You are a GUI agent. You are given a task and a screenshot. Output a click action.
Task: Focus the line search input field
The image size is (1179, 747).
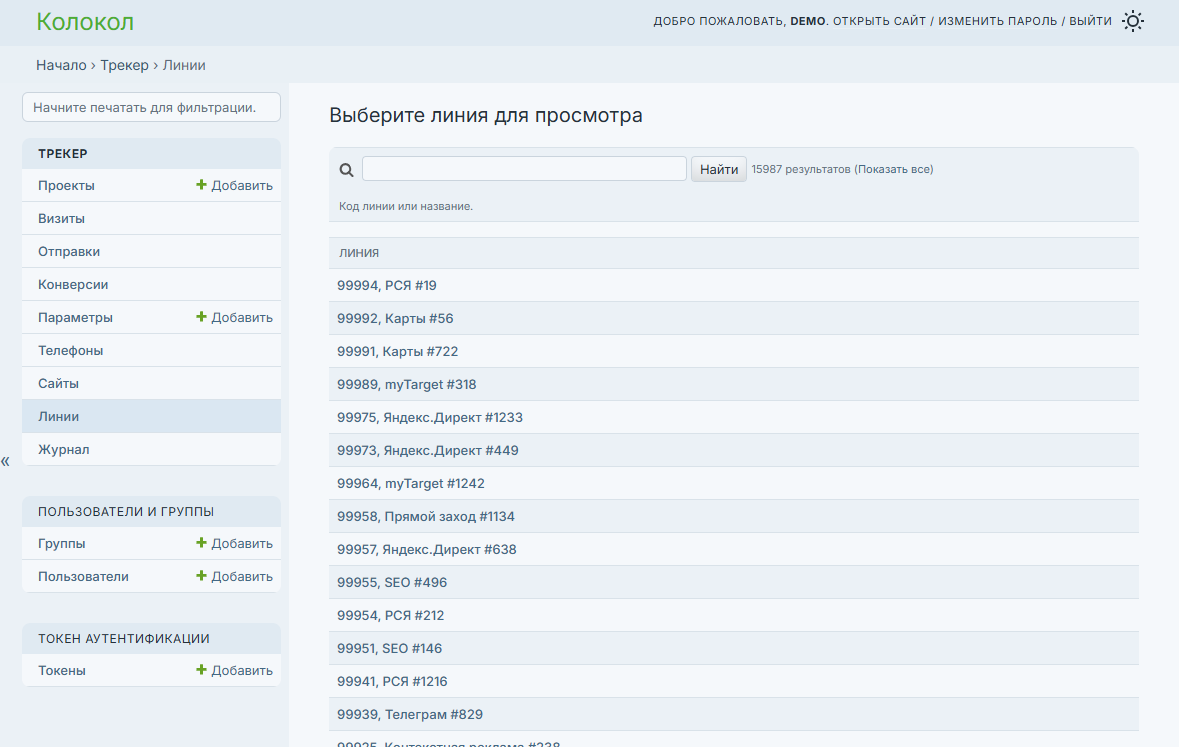click(x=524, y=169)
